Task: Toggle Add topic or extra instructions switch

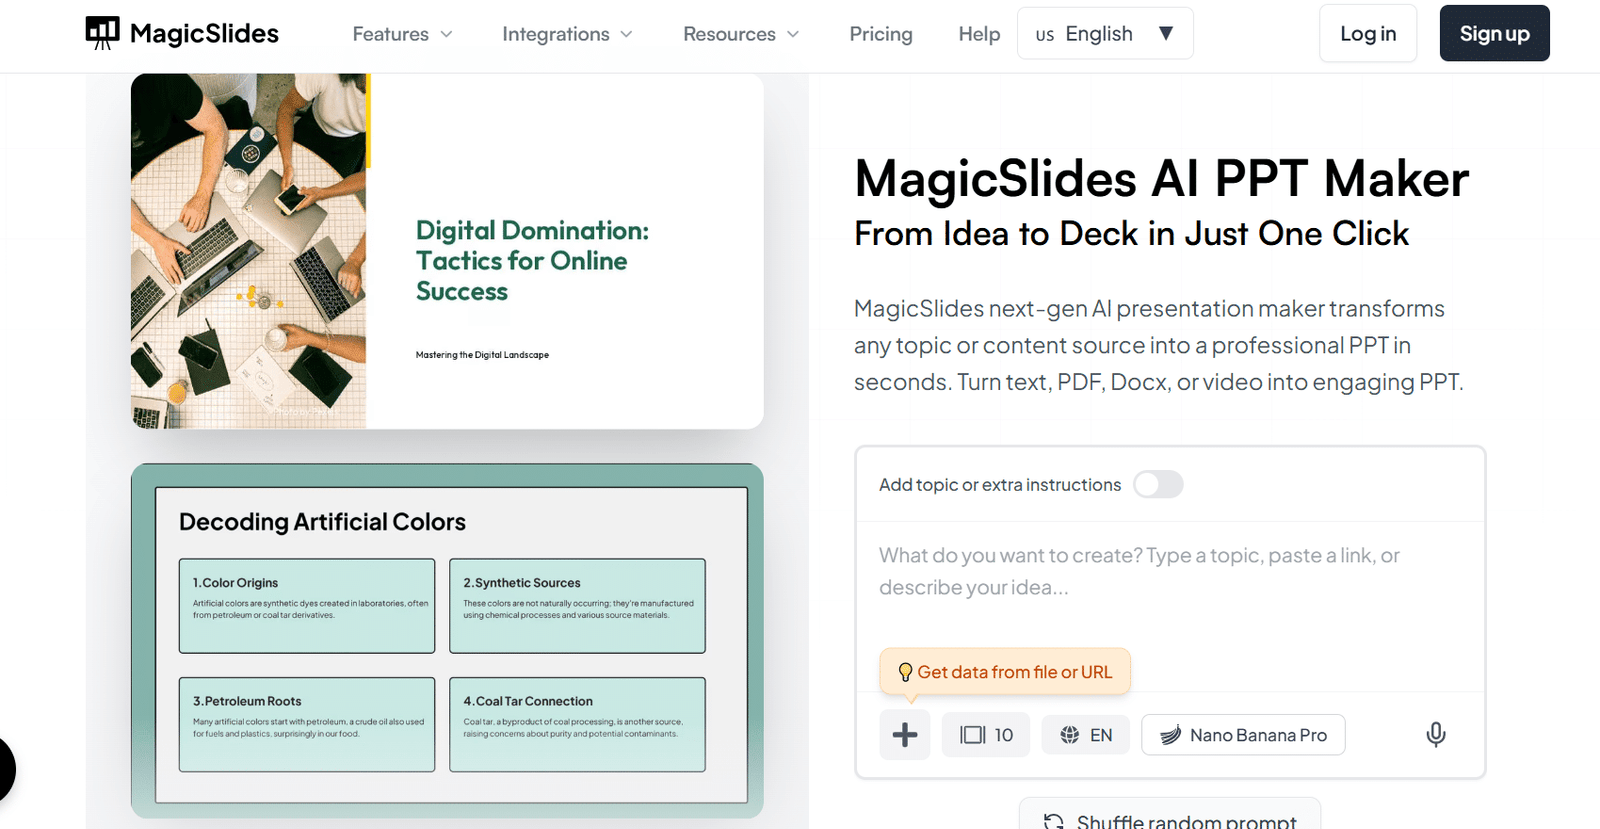Action: point(1158,485)
